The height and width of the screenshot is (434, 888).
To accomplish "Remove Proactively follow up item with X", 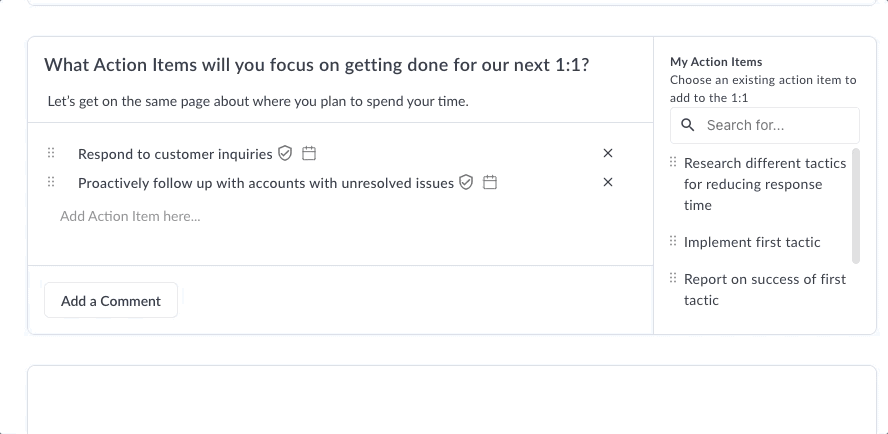I will coord(608,182).
